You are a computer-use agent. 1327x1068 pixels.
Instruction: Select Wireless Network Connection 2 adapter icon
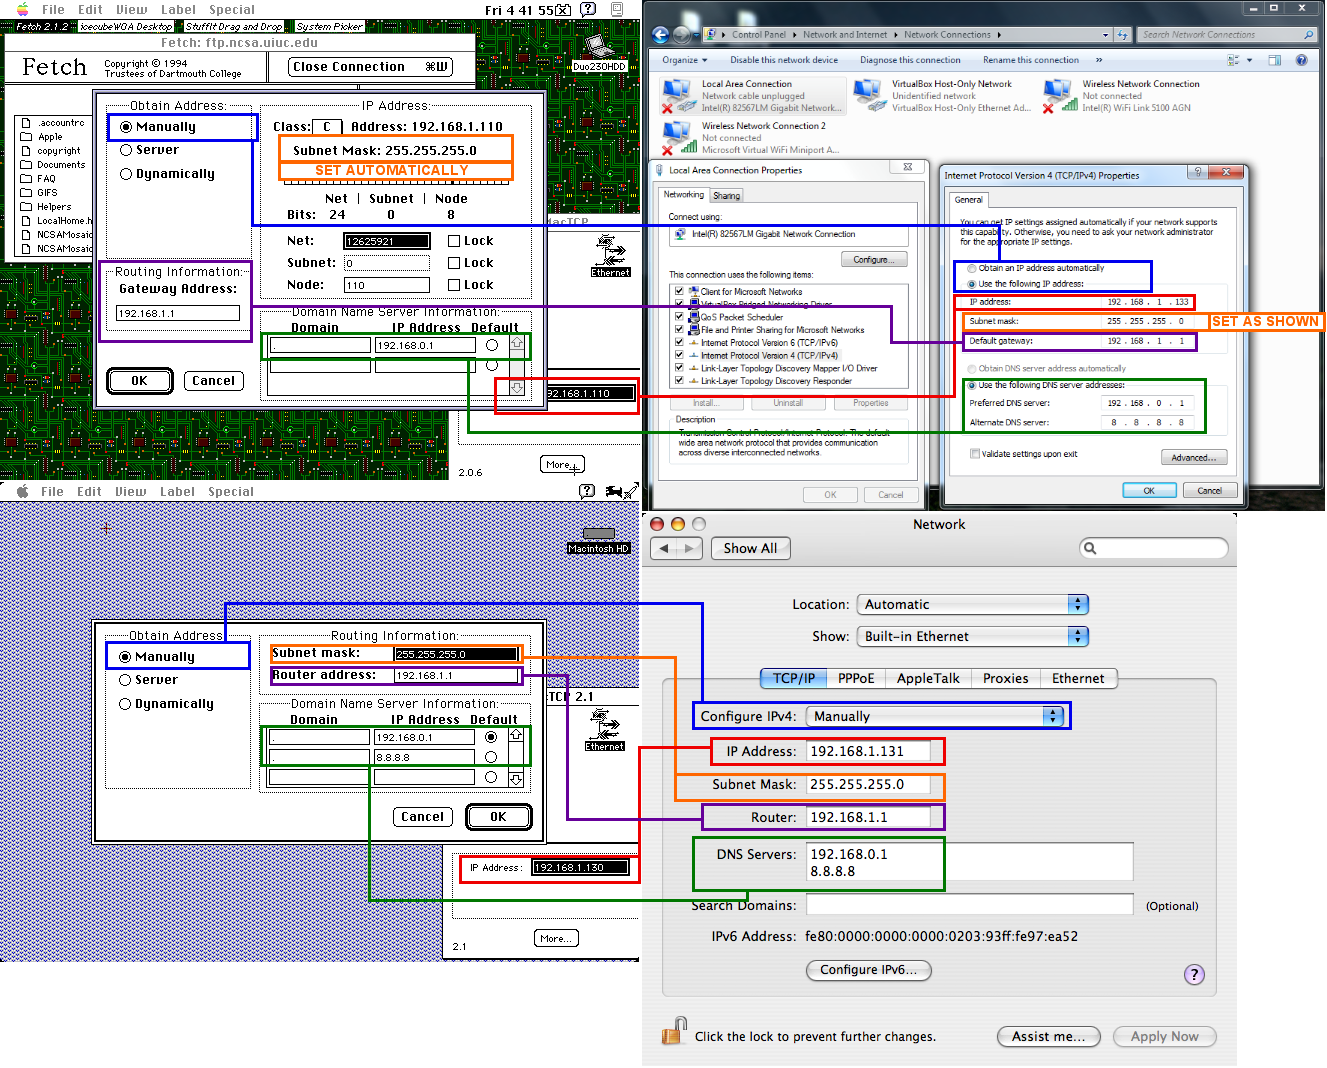pos(679,138)
